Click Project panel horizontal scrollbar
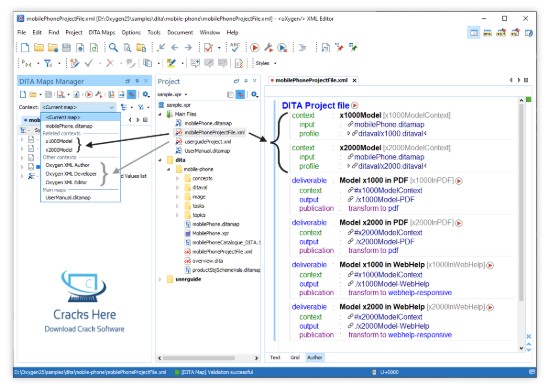Screen dimensions: 550x390 [x=199, y=358]
